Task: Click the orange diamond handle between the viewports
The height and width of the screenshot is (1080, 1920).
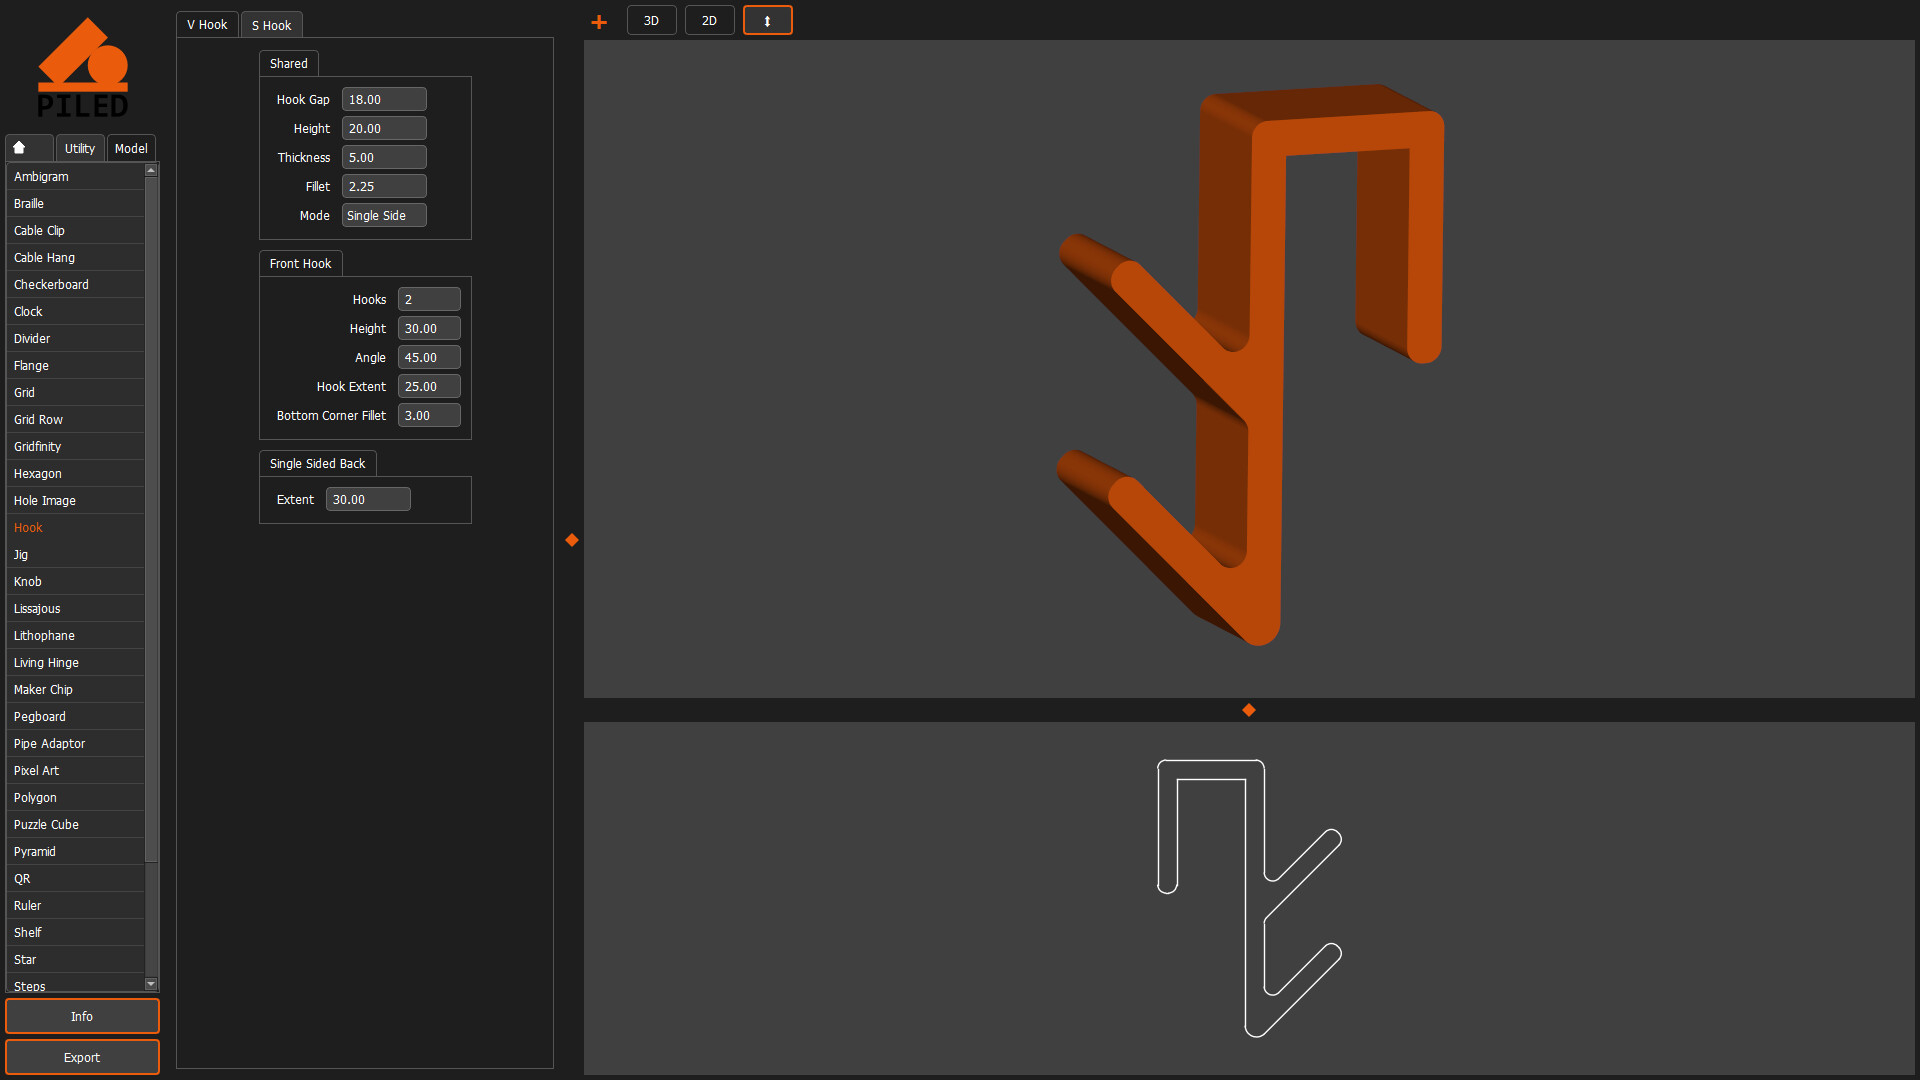Action: pos(1248,710)
